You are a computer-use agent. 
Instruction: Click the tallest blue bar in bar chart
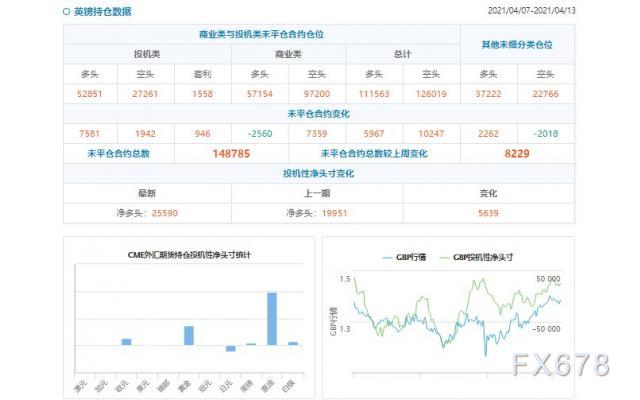point(272,319)
